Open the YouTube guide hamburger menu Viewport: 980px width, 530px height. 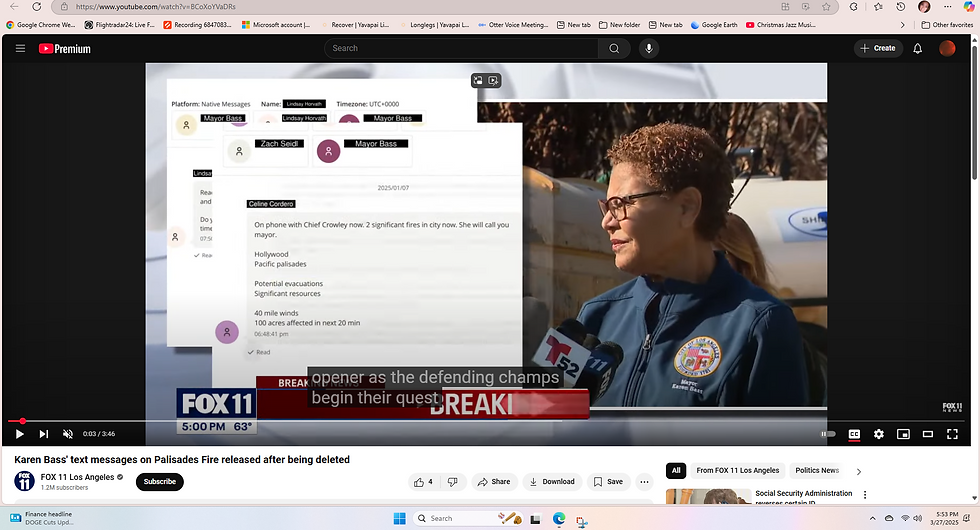[x=20, y=48]
